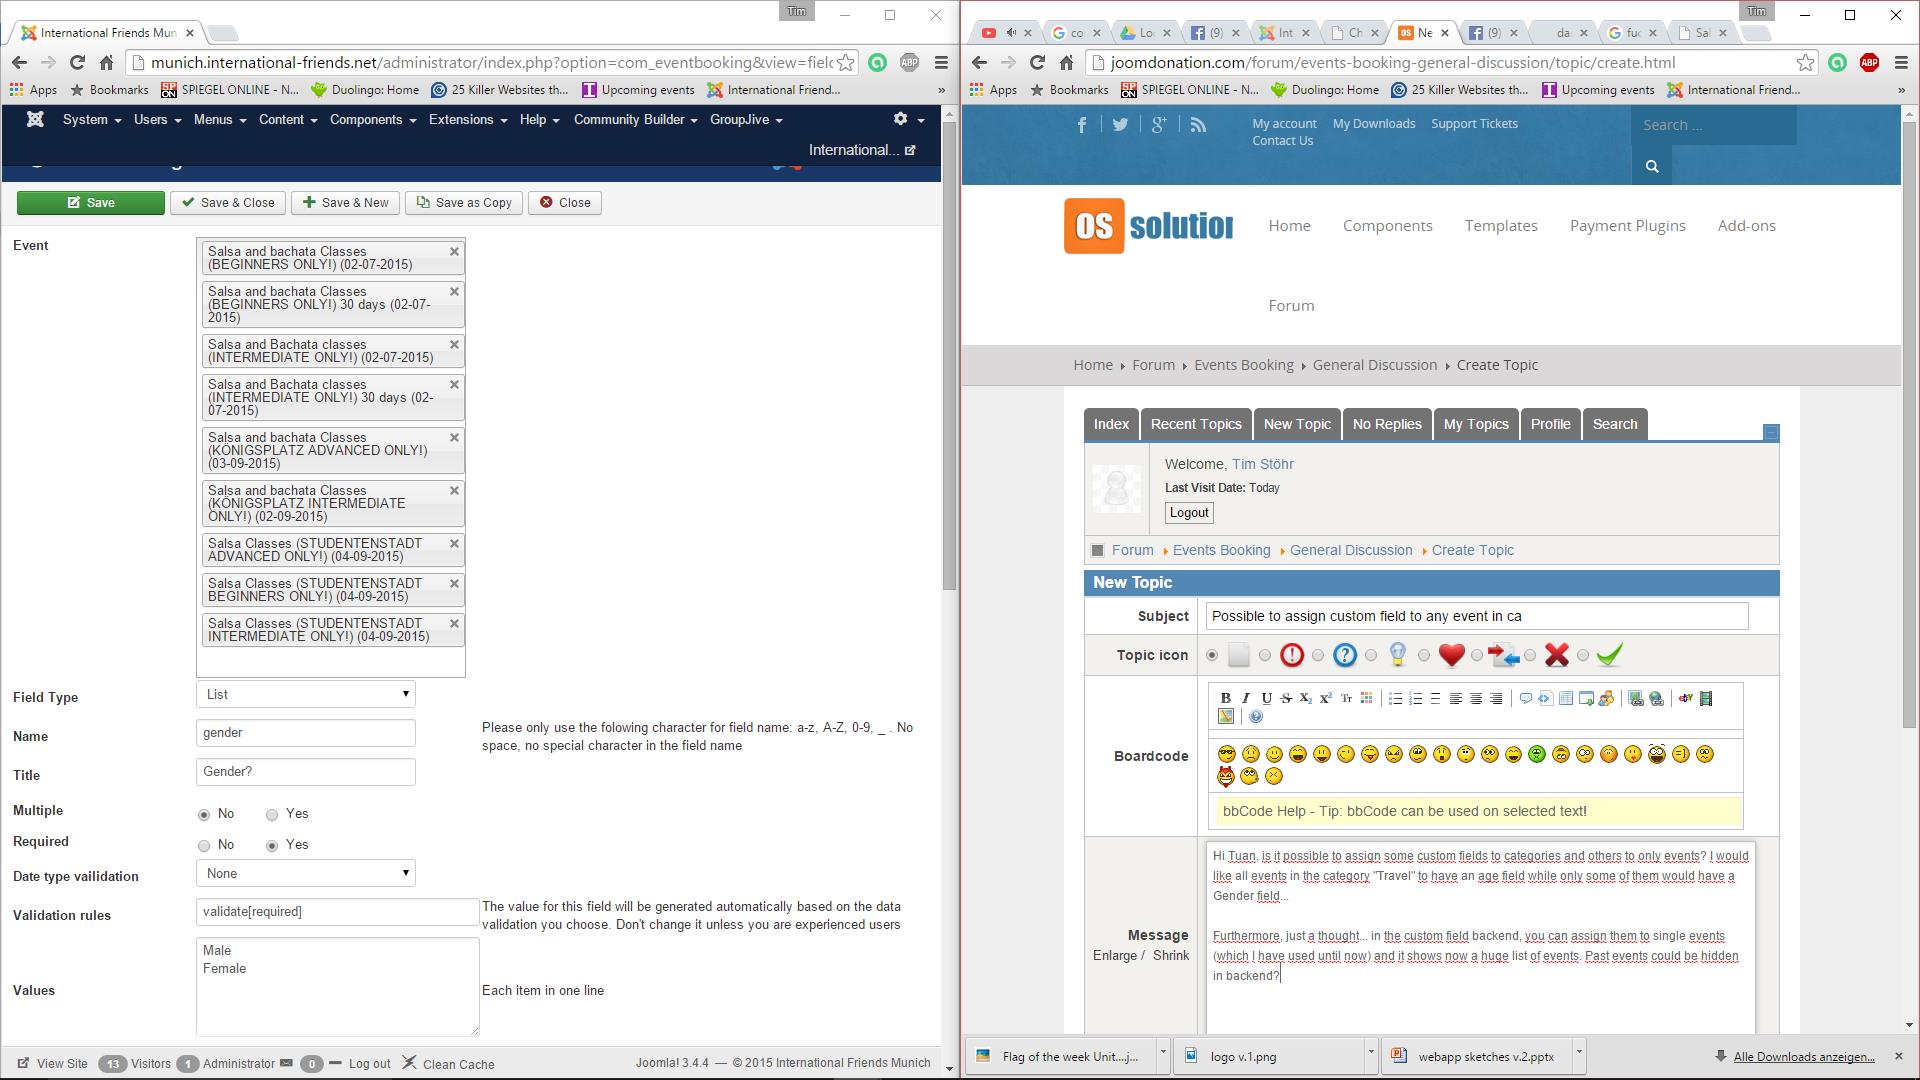Set Required to No
The image size is (1920, 1080).
204,846
